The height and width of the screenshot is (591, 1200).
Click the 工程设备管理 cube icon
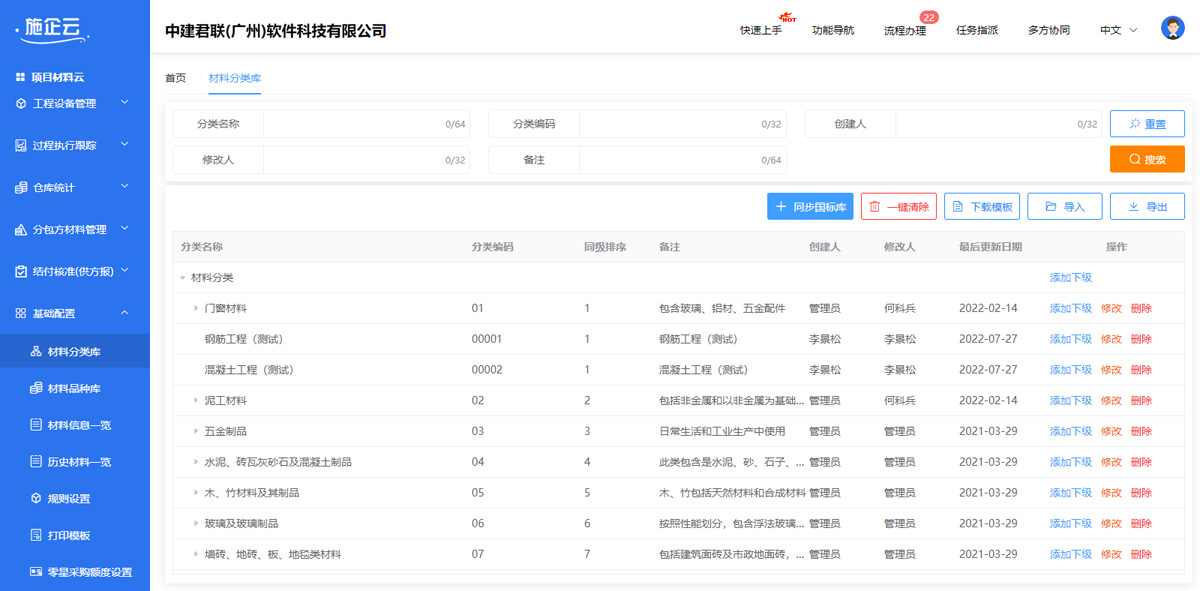(21, 103)
